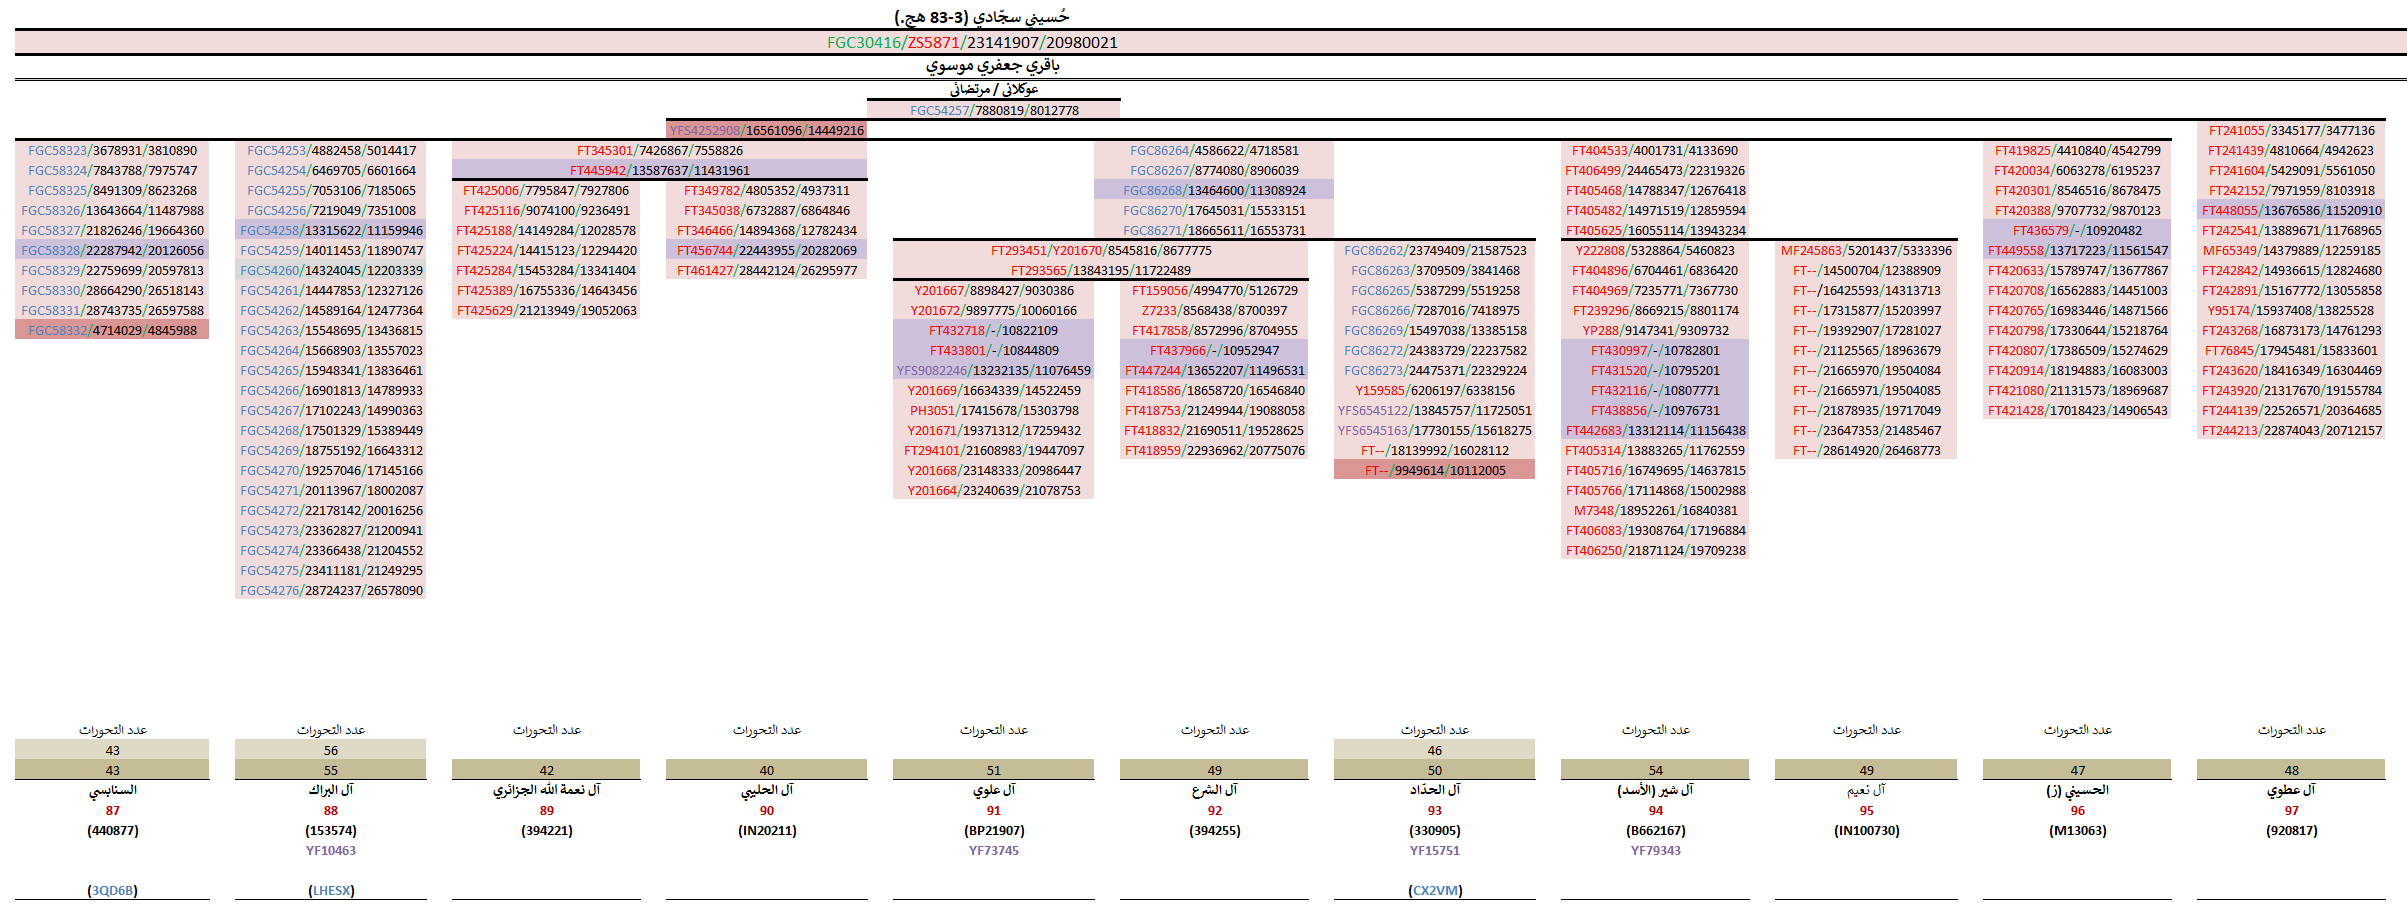Open the YF79343 link
This screenshot has height=912, width=2407.
point(1655,850)
